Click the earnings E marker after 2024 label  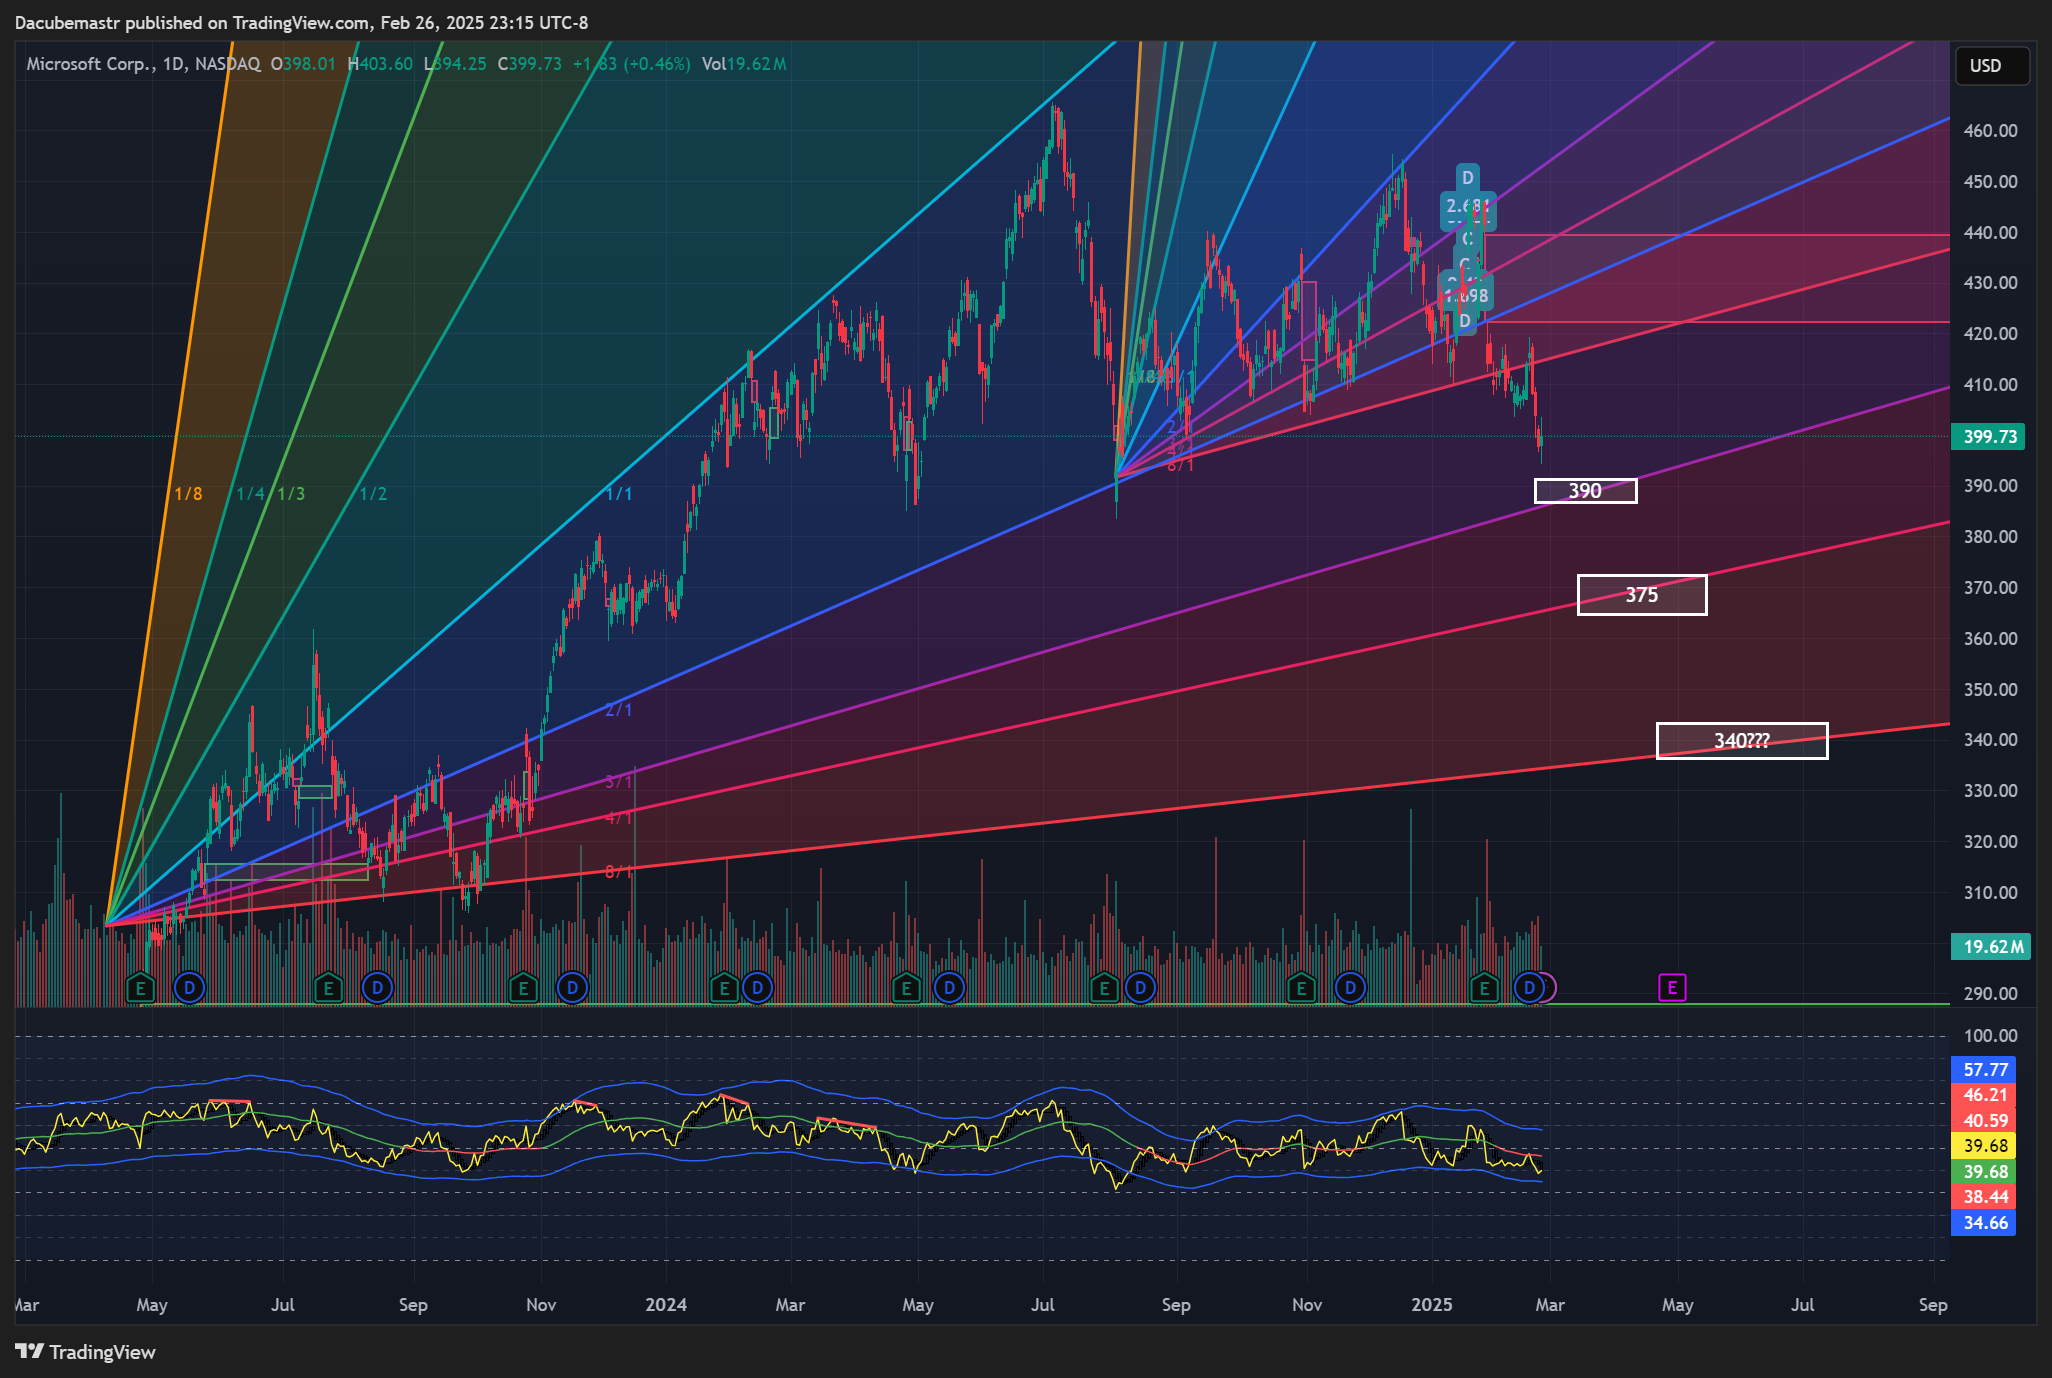(724, 989)
